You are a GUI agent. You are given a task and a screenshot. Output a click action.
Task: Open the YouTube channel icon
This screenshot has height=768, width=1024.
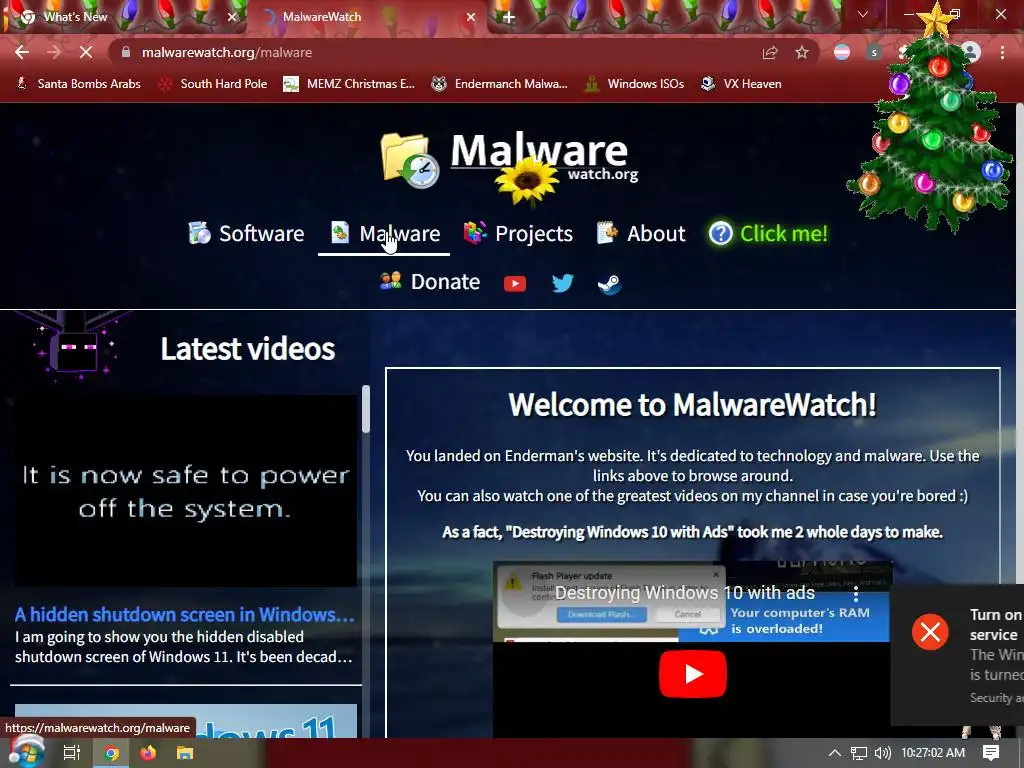515,283
